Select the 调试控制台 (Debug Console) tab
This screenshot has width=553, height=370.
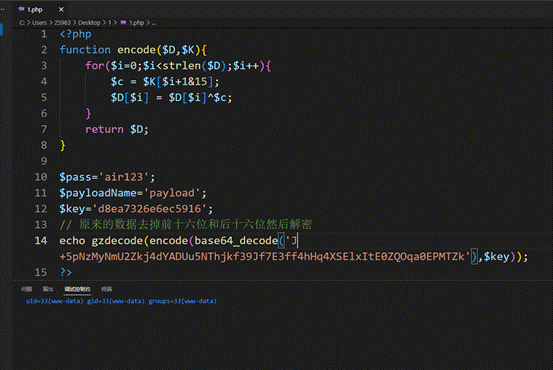[77, 289]
